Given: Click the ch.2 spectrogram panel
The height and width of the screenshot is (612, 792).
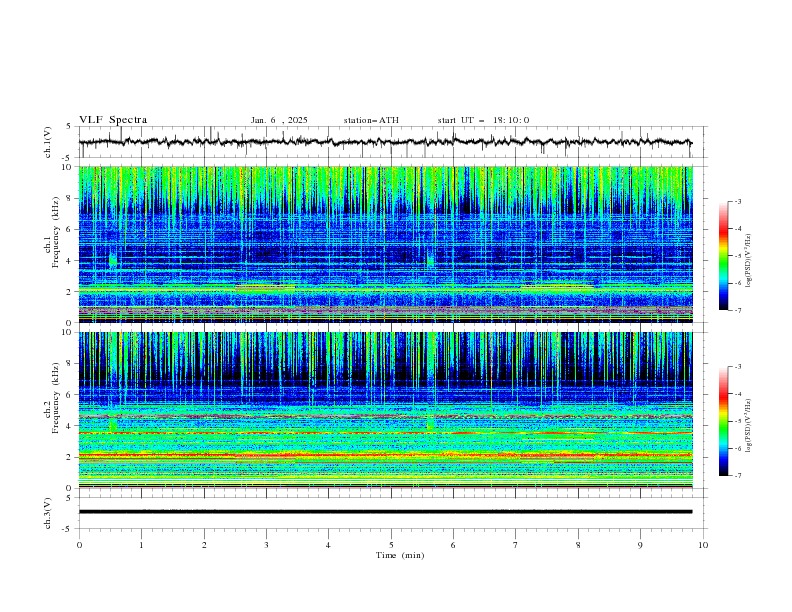Looking at the screenshot, I should click(x=385, y=410).
